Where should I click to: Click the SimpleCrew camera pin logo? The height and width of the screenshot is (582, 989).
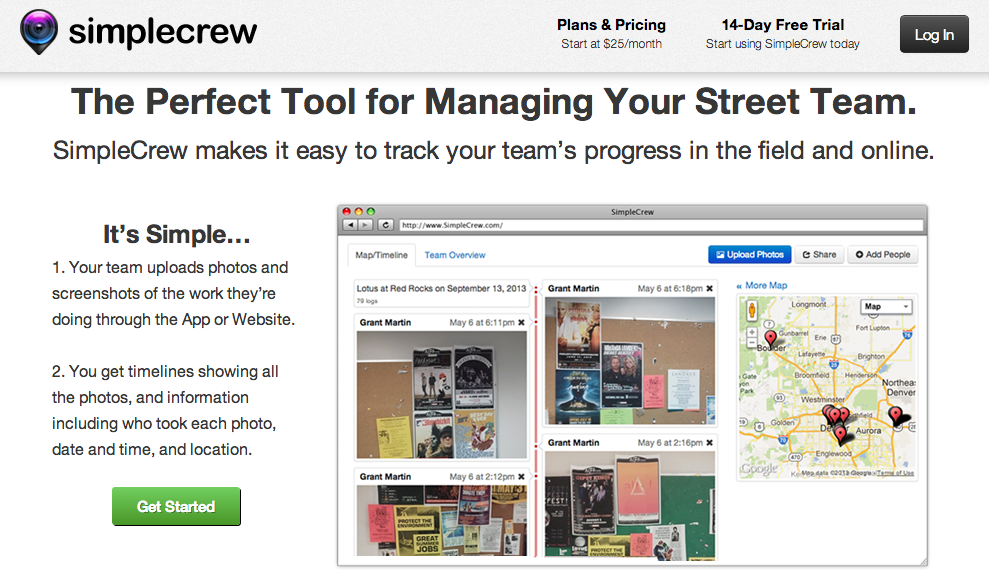(39, 31)
